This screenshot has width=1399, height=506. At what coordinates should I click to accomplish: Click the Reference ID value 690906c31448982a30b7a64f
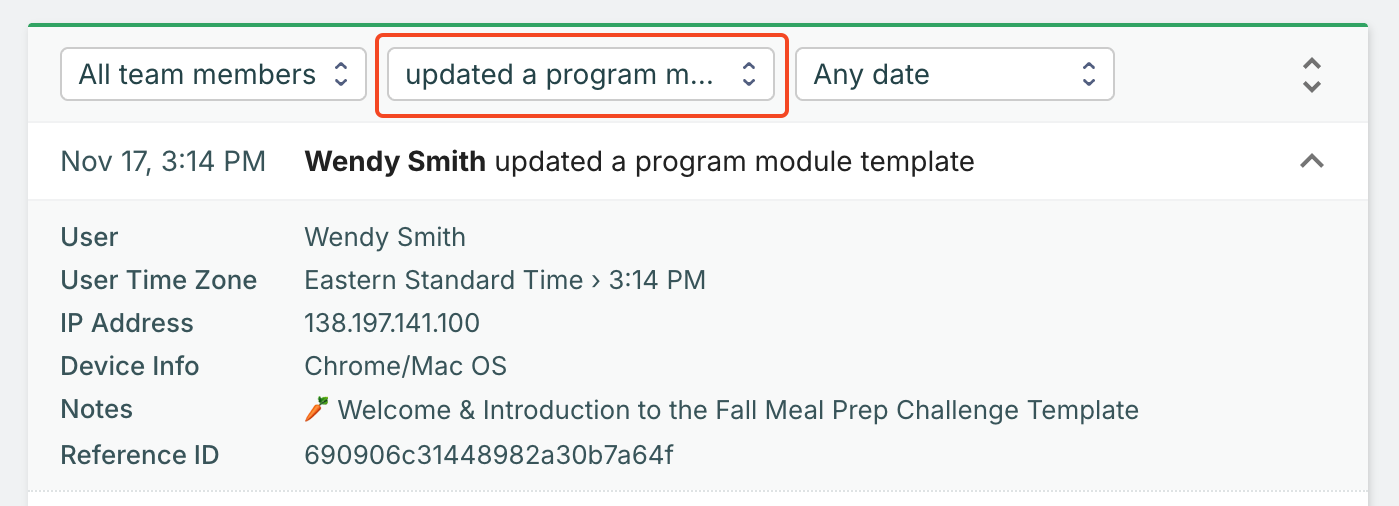coord(488,456)
